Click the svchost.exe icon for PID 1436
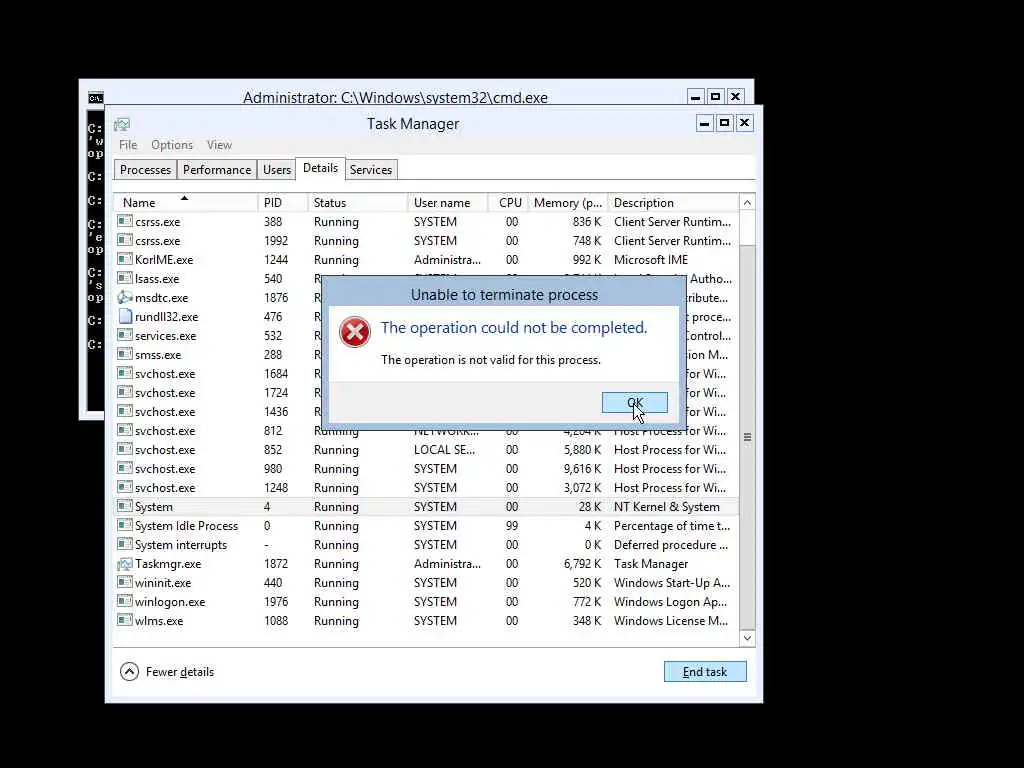1024x768 pixels. pos(125,411)
